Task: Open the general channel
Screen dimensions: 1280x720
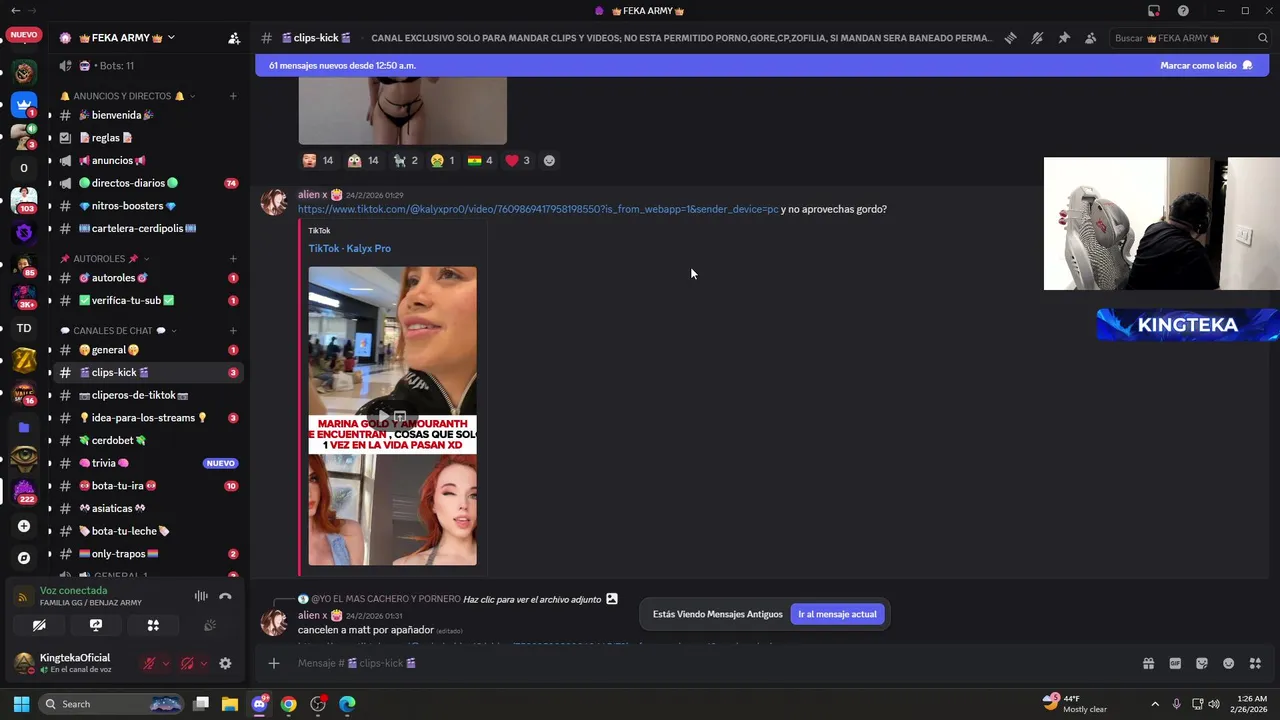Action: pyautogui.click(x=149, y=350)
